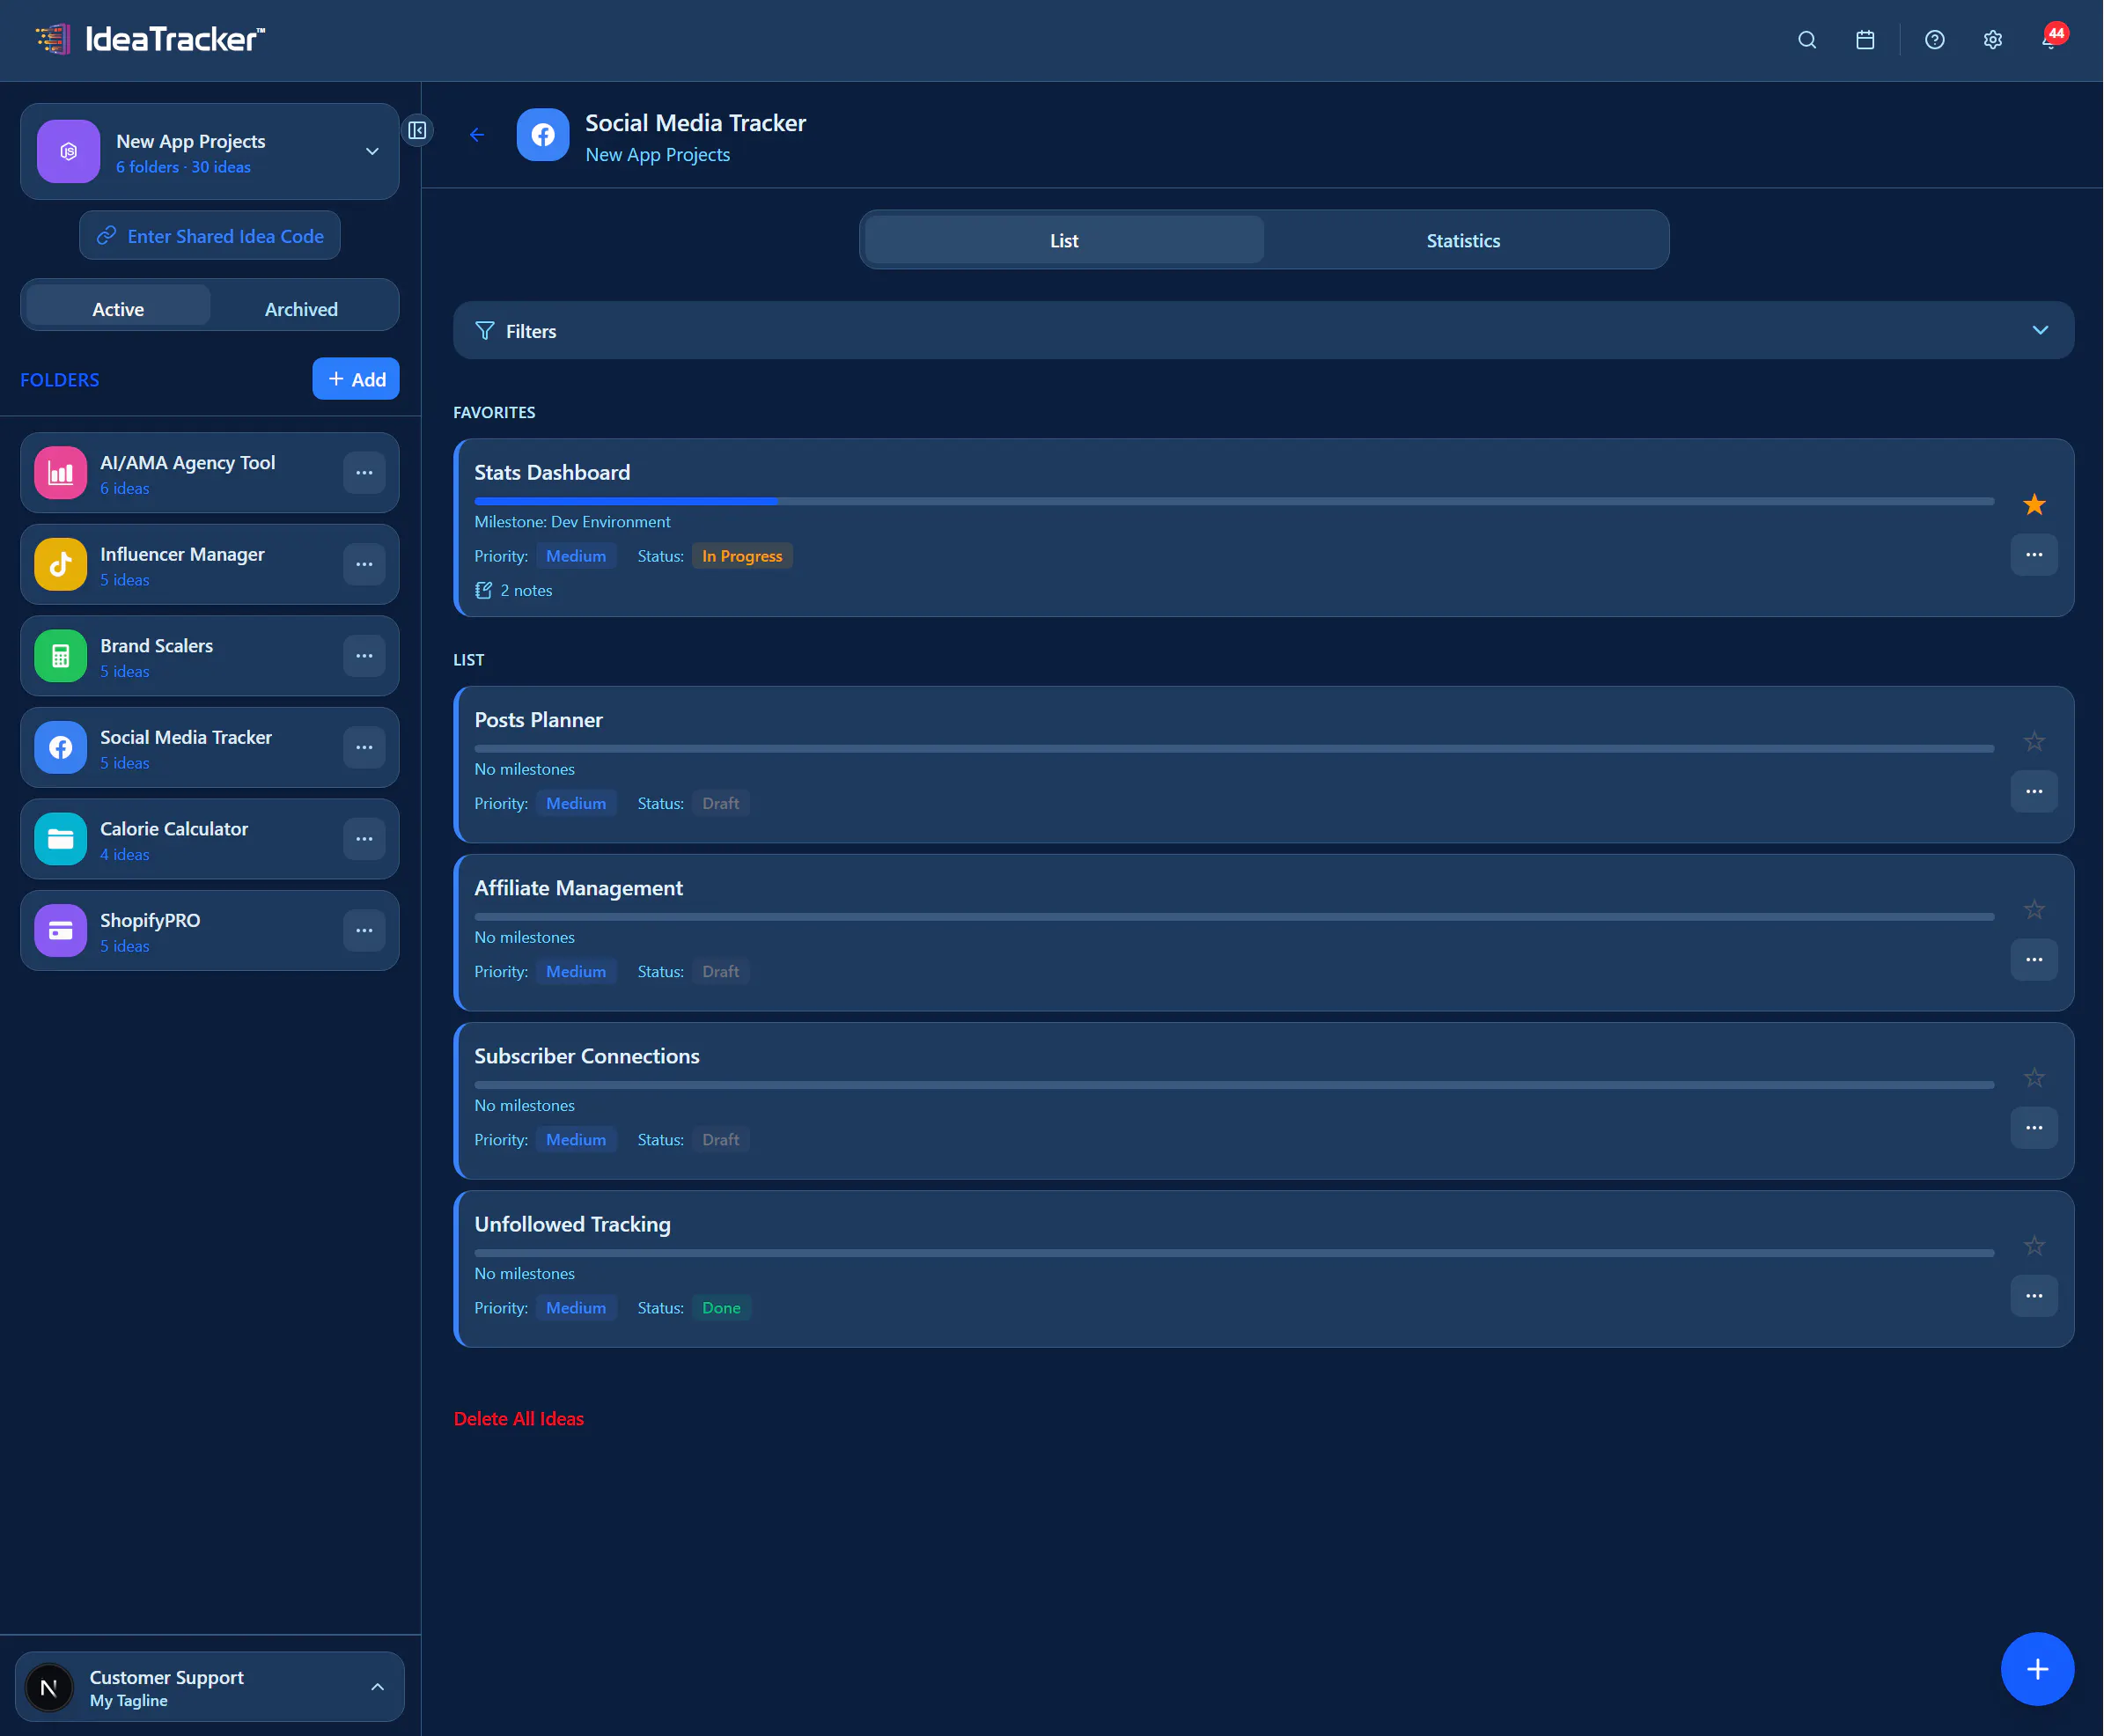This screenshot has width=2104, height=1736.
Task: Click the Influencer Manager TikTok icon
Action: pyautogui.click(x=60, y=564)
